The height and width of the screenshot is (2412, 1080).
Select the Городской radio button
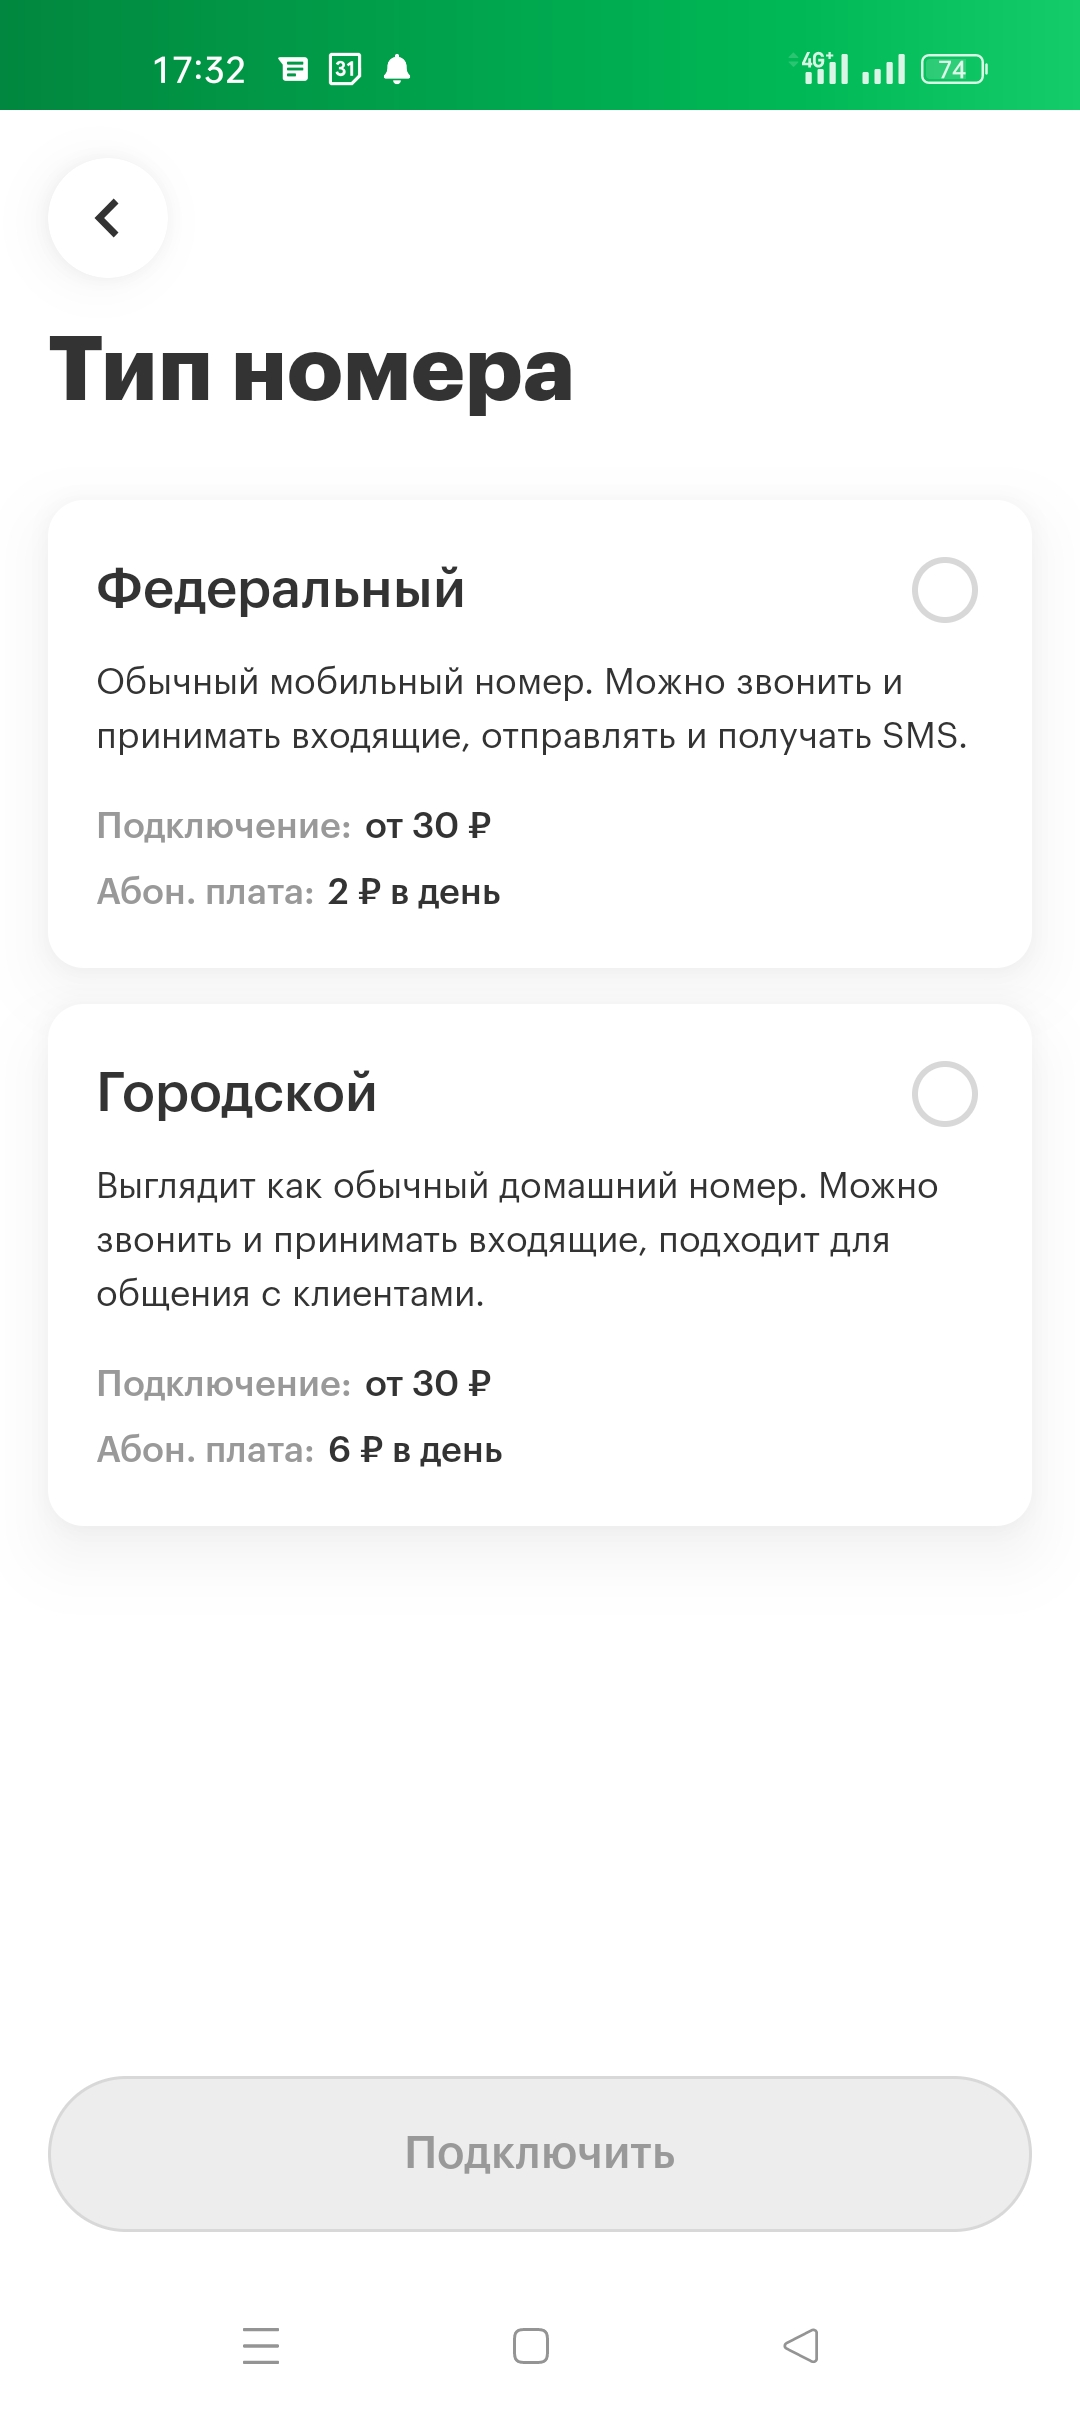click(944, 1094)
